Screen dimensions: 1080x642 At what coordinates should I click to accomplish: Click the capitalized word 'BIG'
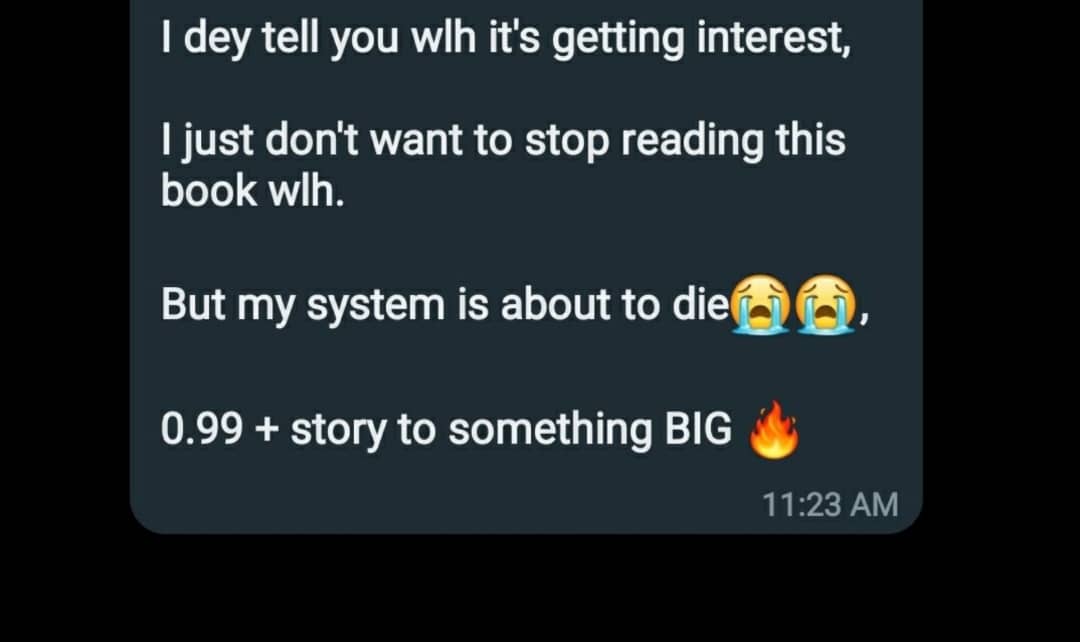pos(698,428)
